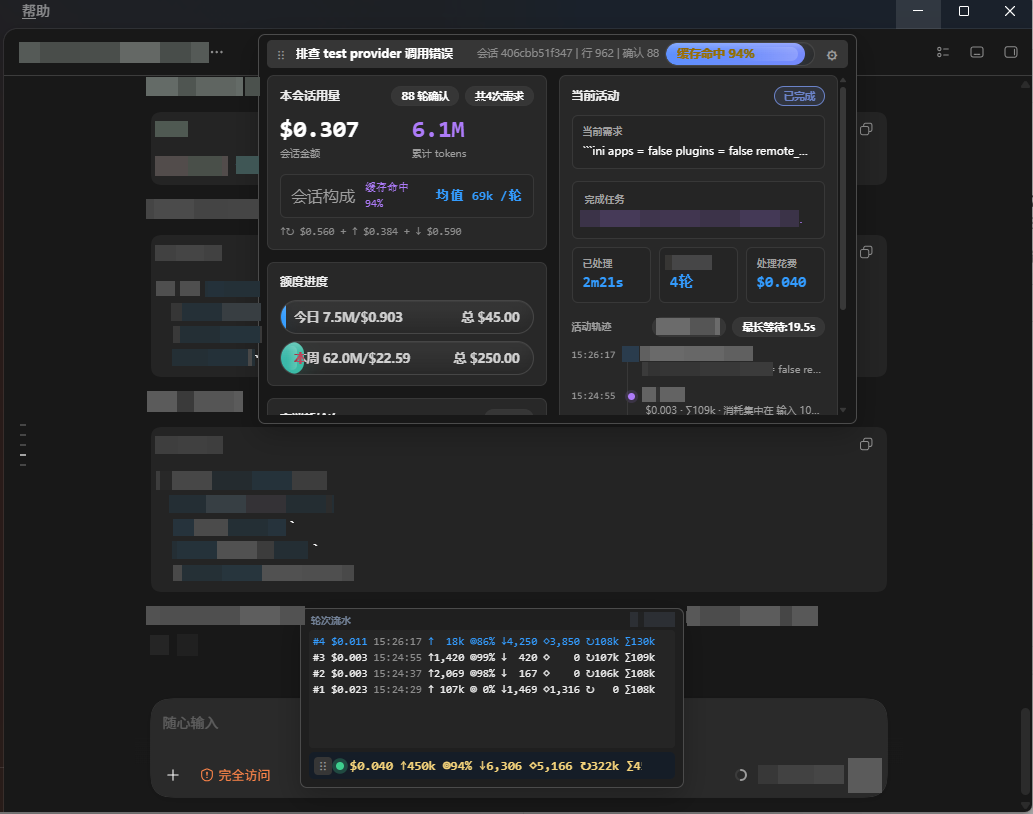Click the 15:26:17 timeline entry

click(696, 362)
